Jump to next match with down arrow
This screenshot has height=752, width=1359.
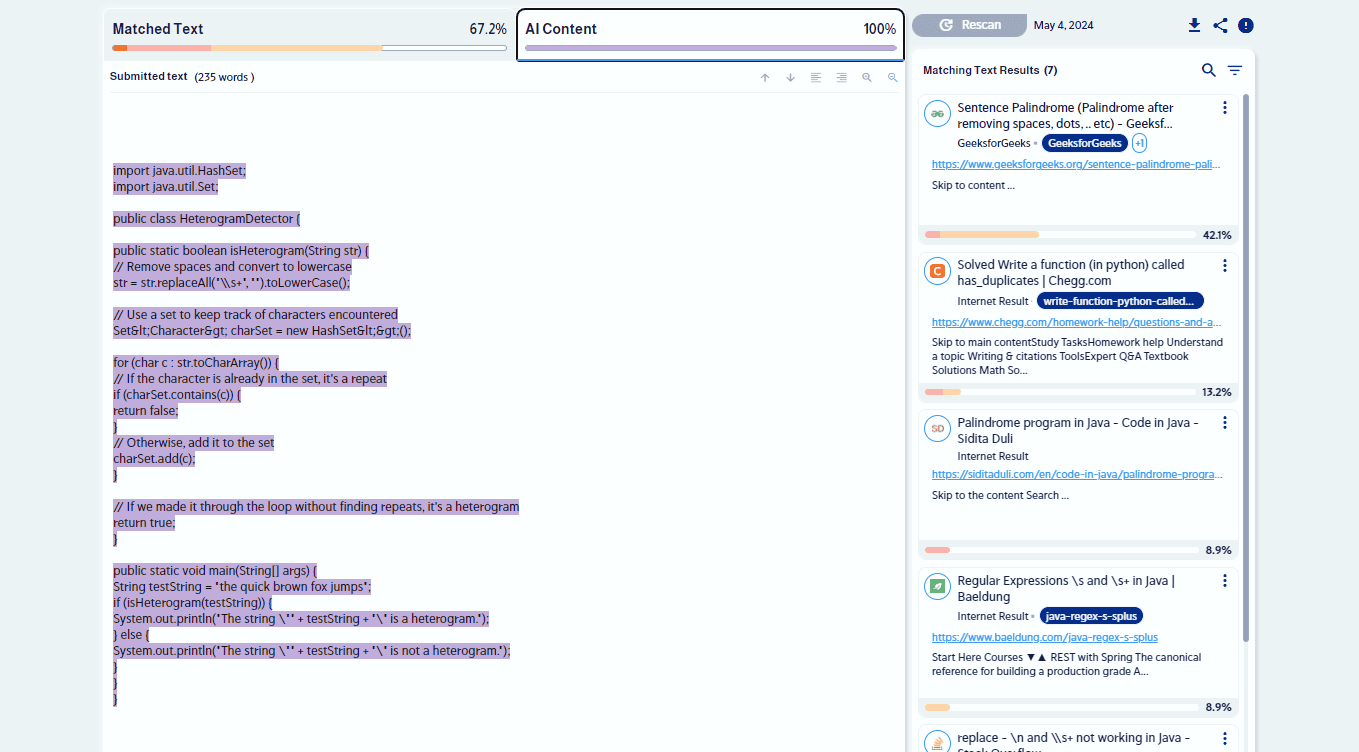pyautogui.click(x=790, y=77)
